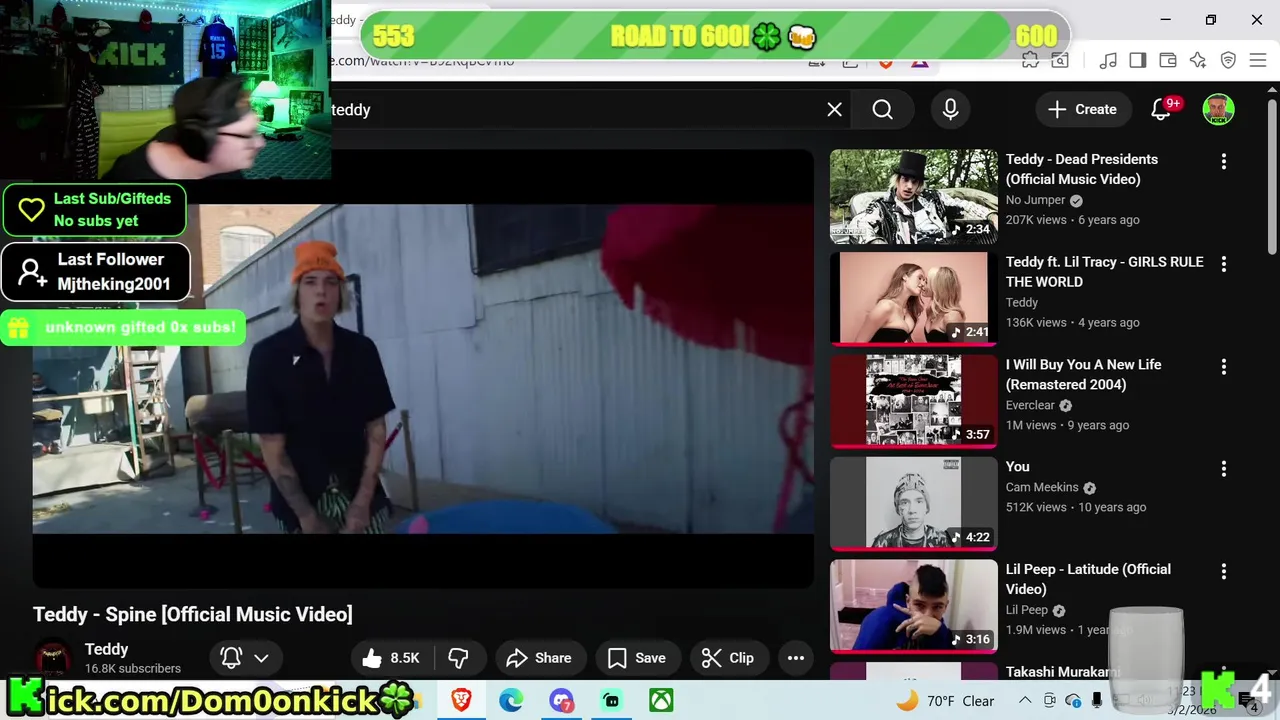1280x720 pixels.
Task: Open options for Teddy - Dead Presidents
Action: pos(1223,161)
